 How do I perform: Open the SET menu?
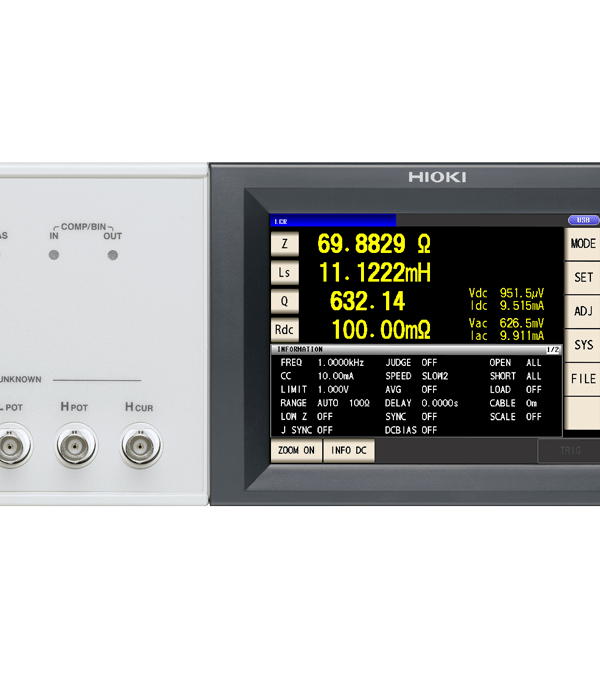(582, 278)
